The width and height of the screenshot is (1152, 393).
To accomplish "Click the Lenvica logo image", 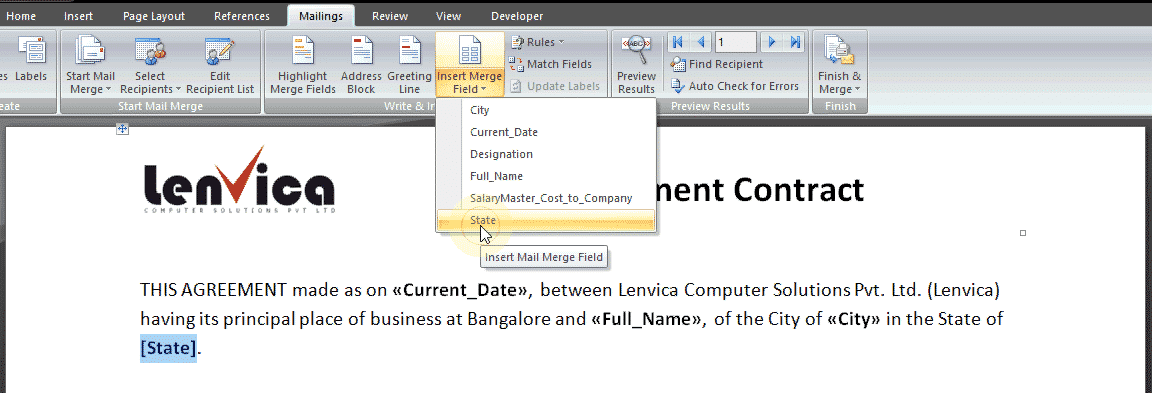I will click(x=240, y=180).
